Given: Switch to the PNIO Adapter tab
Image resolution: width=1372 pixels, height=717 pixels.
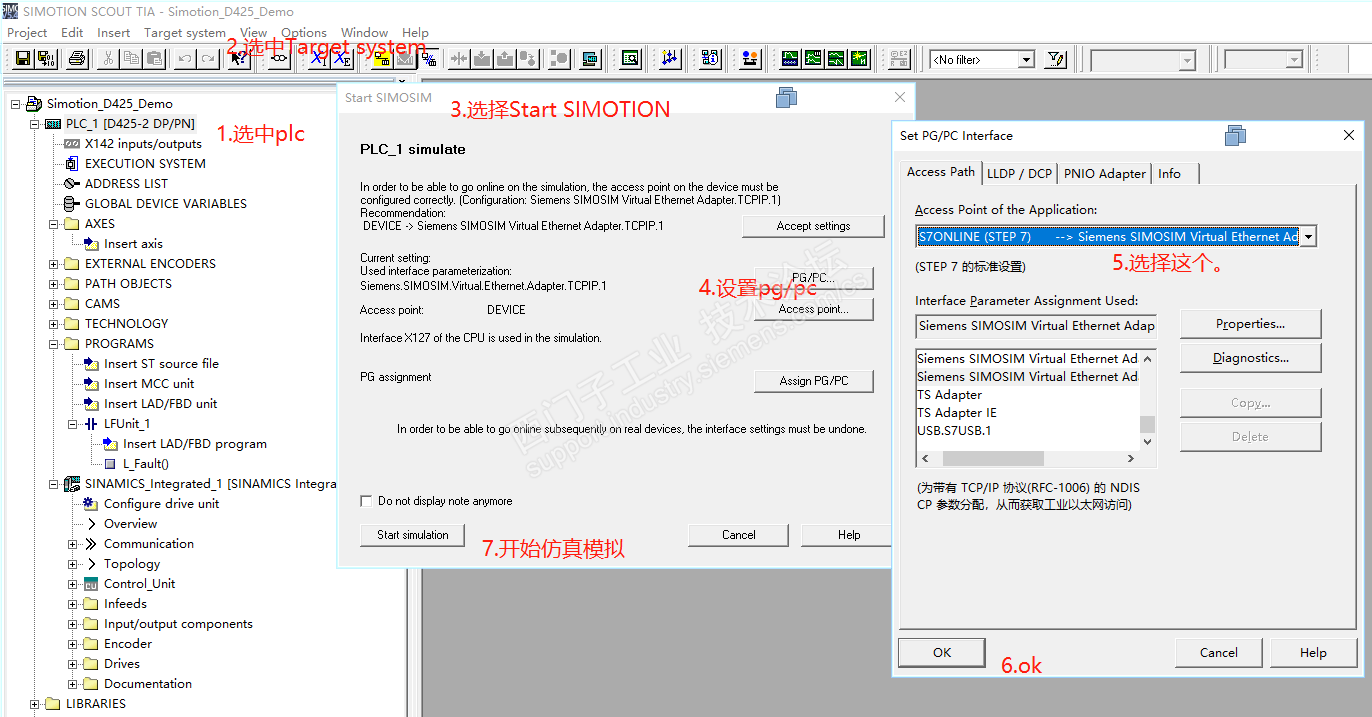Looking at the screenshot, I should [x=1105, y=173].
